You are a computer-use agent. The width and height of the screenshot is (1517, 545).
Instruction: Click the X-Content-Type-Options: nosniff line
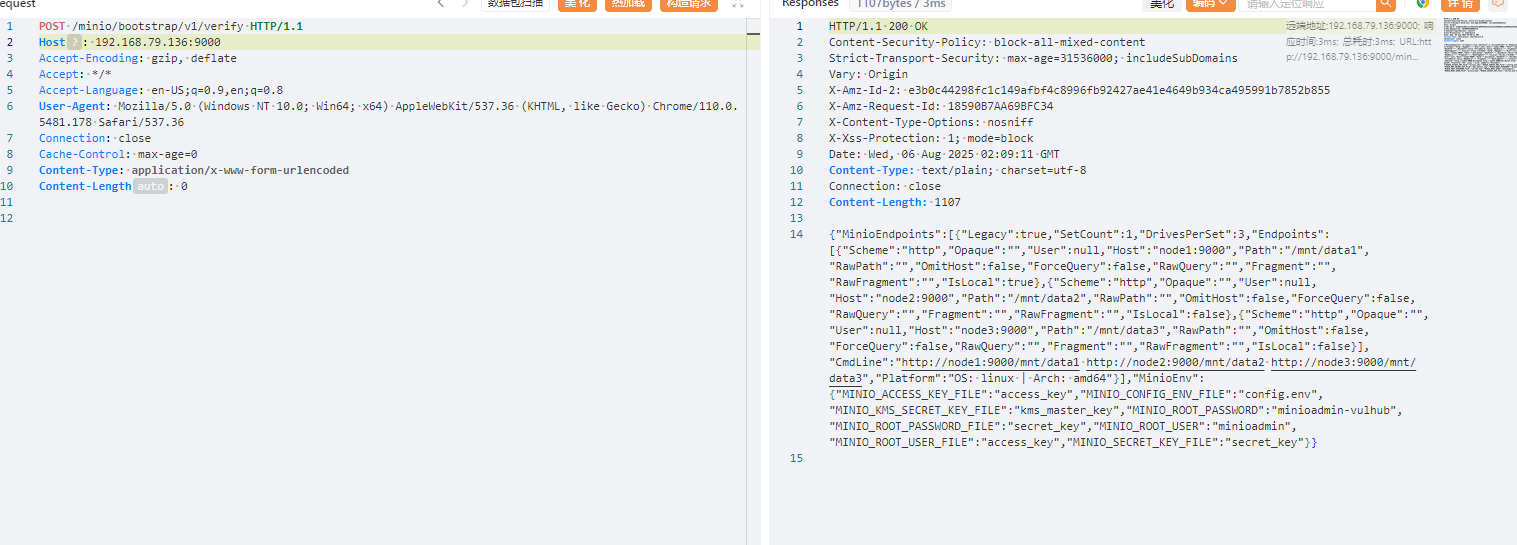[931, 122]
